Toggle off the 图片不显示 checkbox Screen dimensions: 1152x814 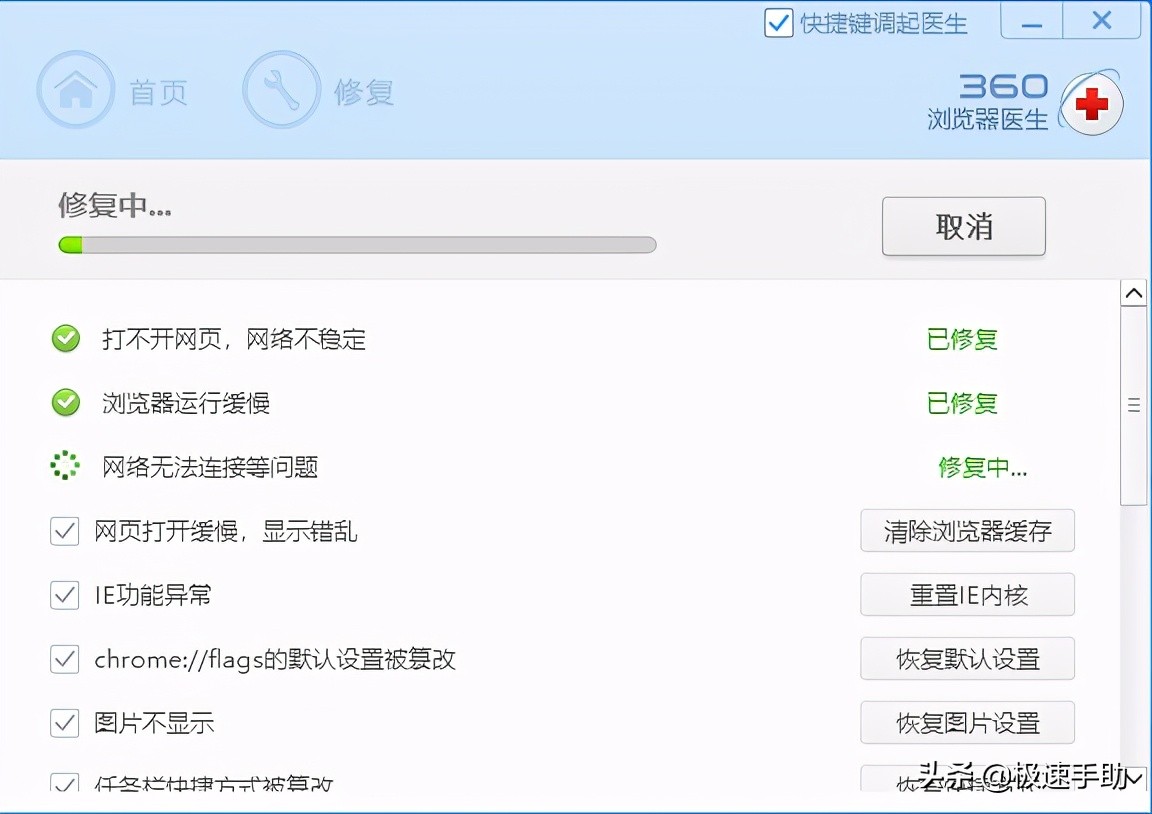point(64,723)
